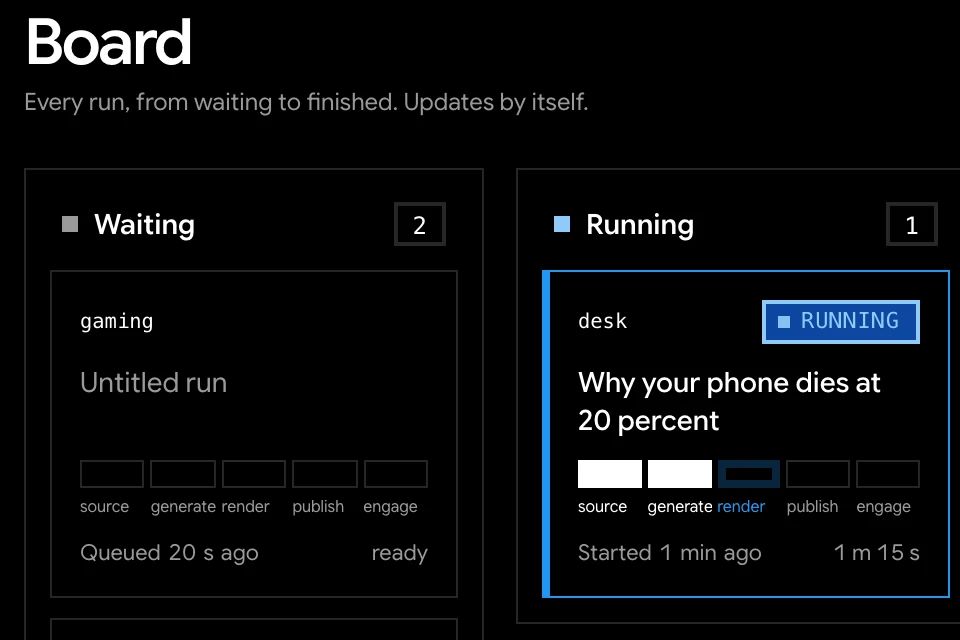Click the blue render label on desk card
Screen dimensions: 960x640
point(741,506)
